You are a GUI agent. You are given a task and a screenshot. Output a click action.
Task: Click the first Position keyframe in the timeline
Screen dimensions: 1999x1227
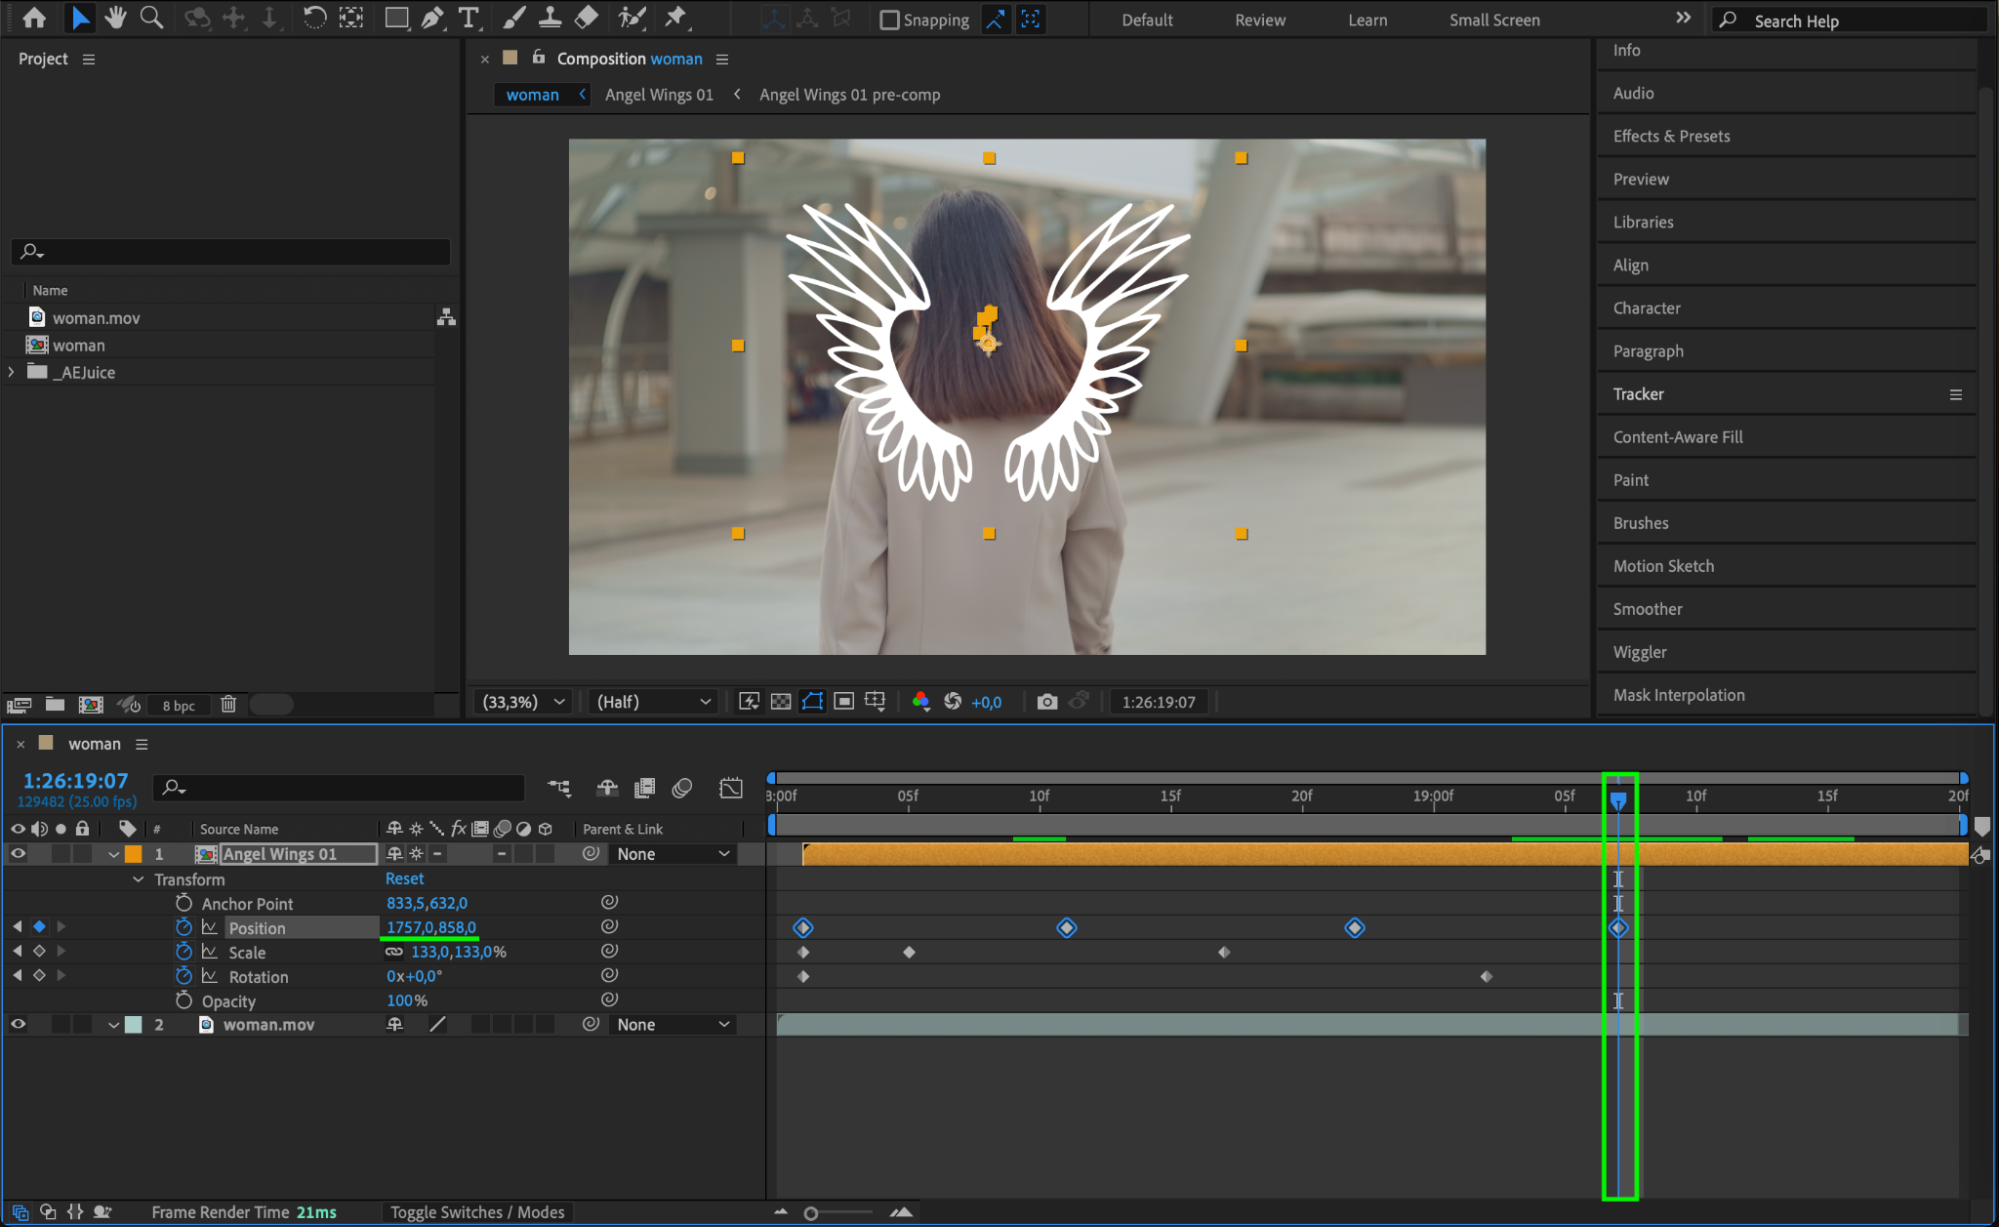803,928
